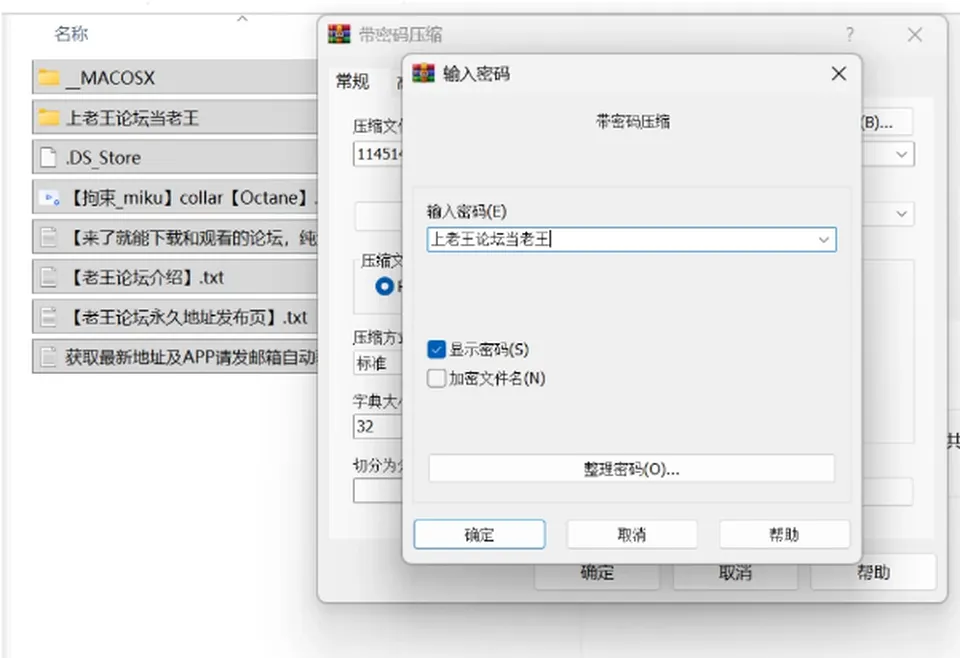Click the icon of 【来了就能下载和观看的论坛 file
Viewport: 960px width, 658px height.
click(48, 237)
